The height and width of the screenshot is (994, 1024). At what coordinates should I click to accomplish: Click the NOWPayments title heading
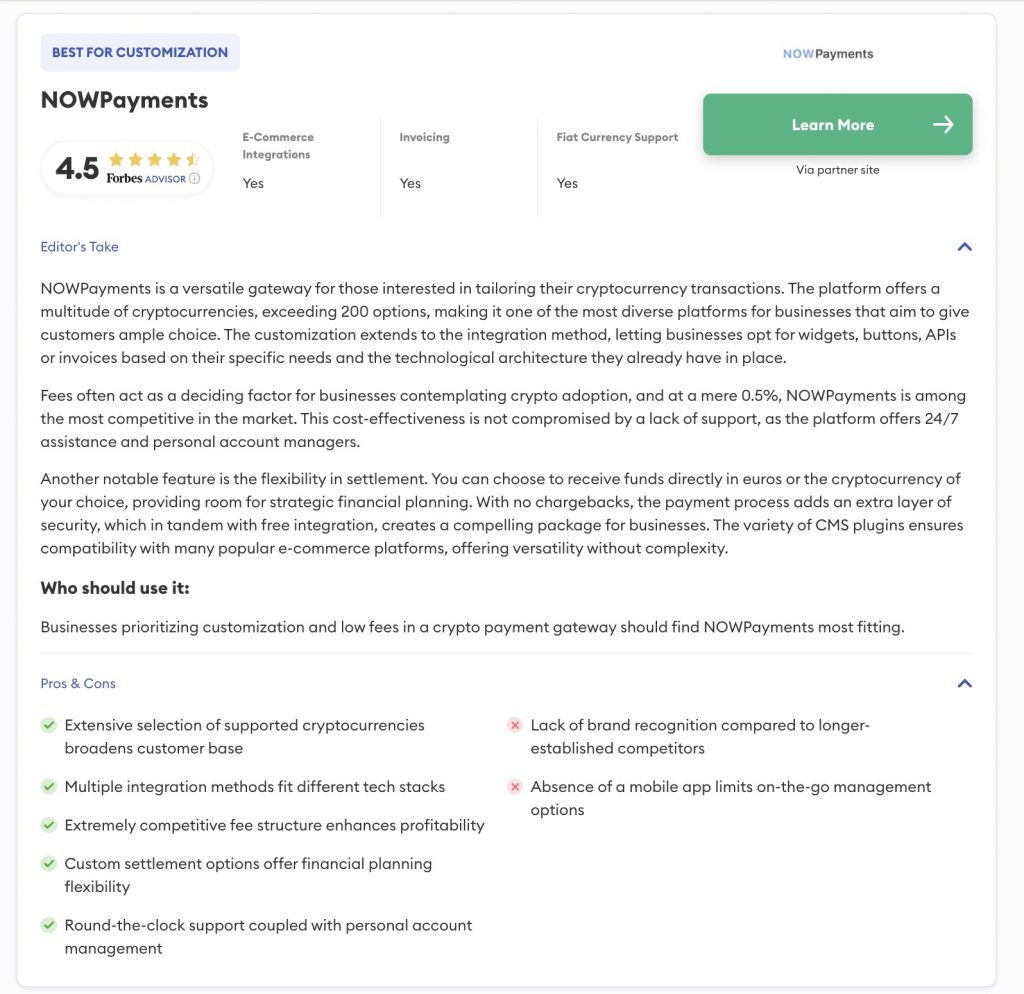[x=124, y=100]
